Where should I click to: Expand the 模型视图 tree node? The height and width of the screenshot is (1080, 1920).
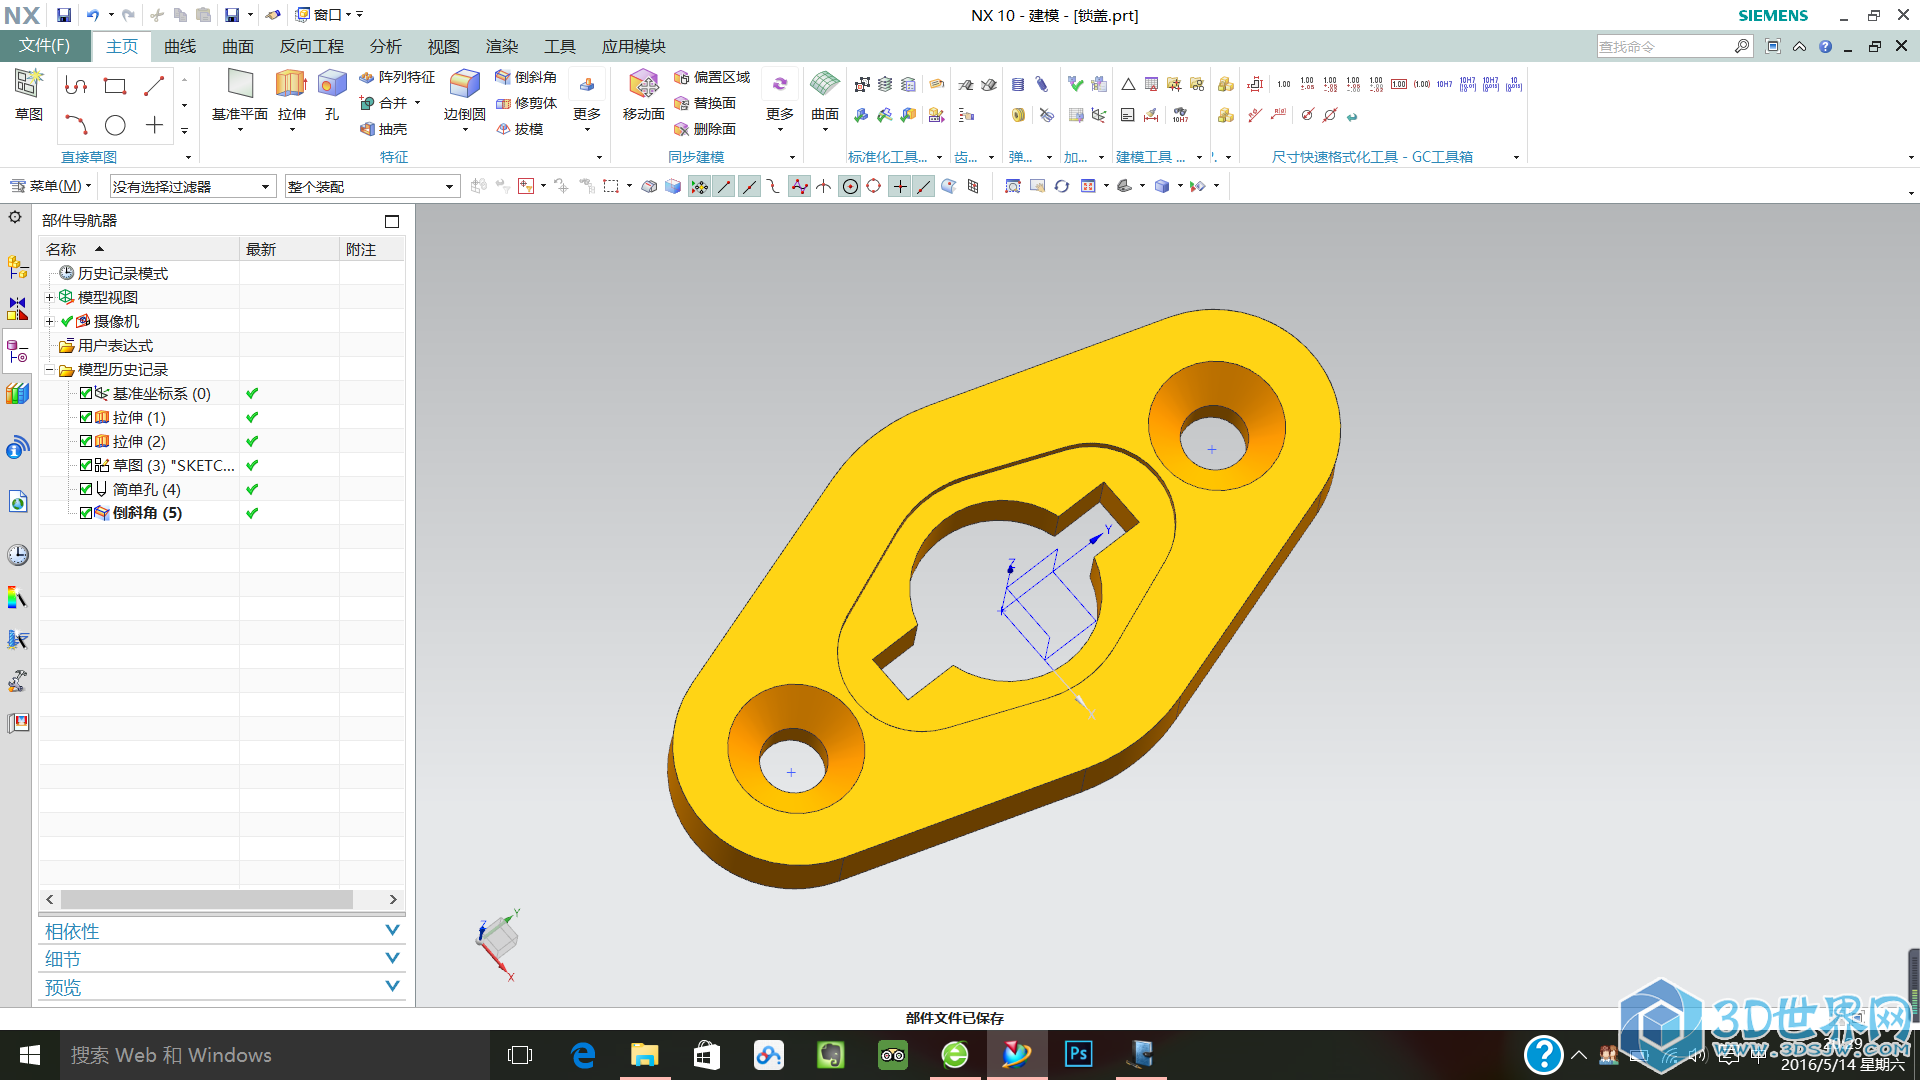click(49, 297)
